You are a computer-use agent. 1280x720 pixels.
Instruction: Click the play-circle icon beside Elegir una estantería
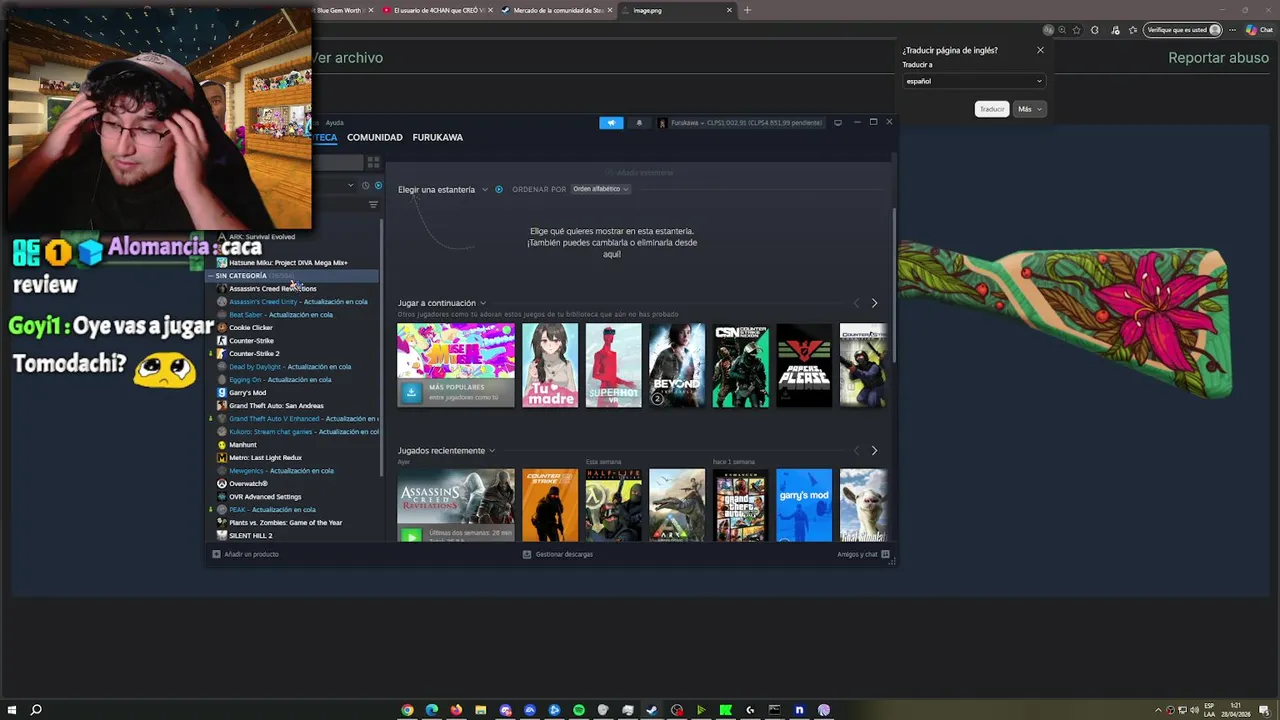499,189
